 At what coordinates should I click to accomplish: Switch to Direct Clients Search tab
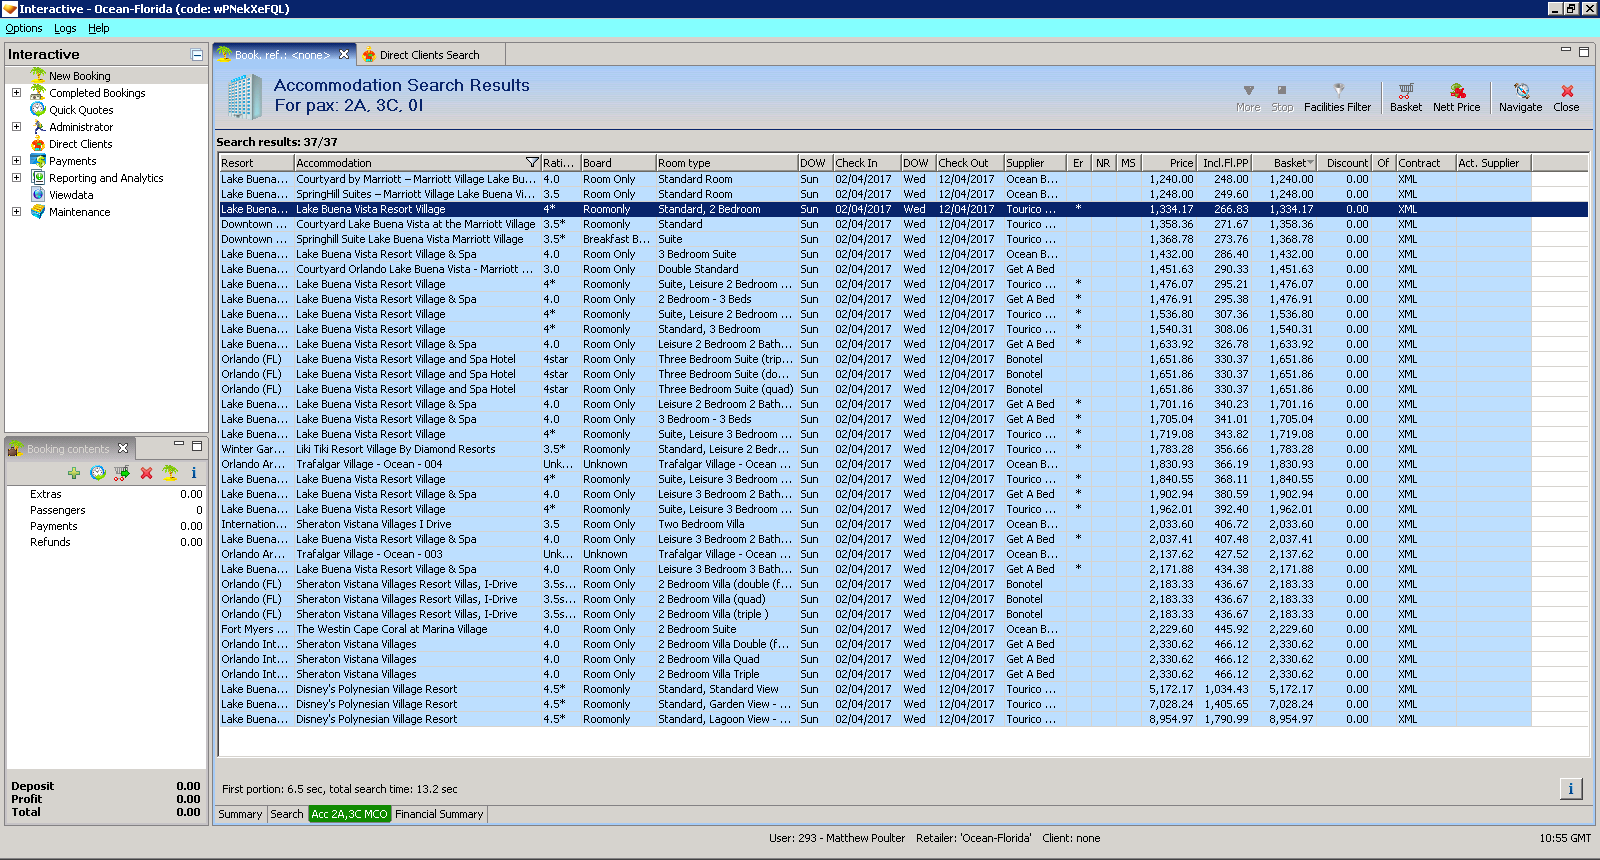(x=429, y=55)
